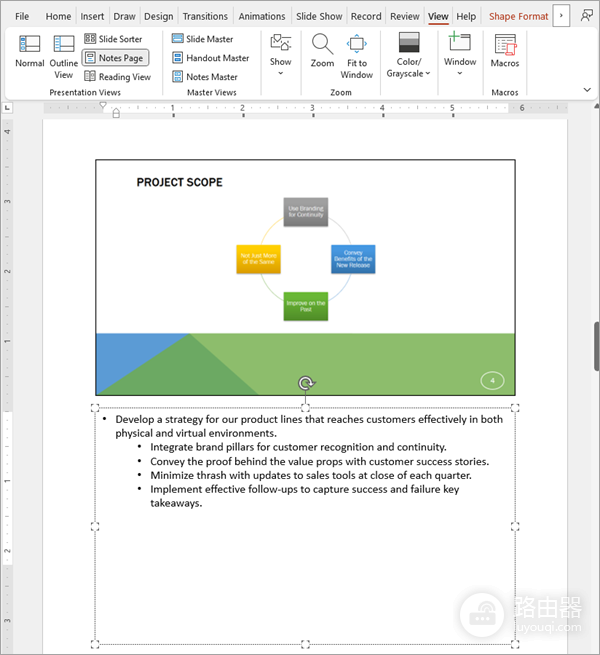The image size is (600, 655).
Task: Collapse the ribbon chevron
Action: tap(587, 90)
